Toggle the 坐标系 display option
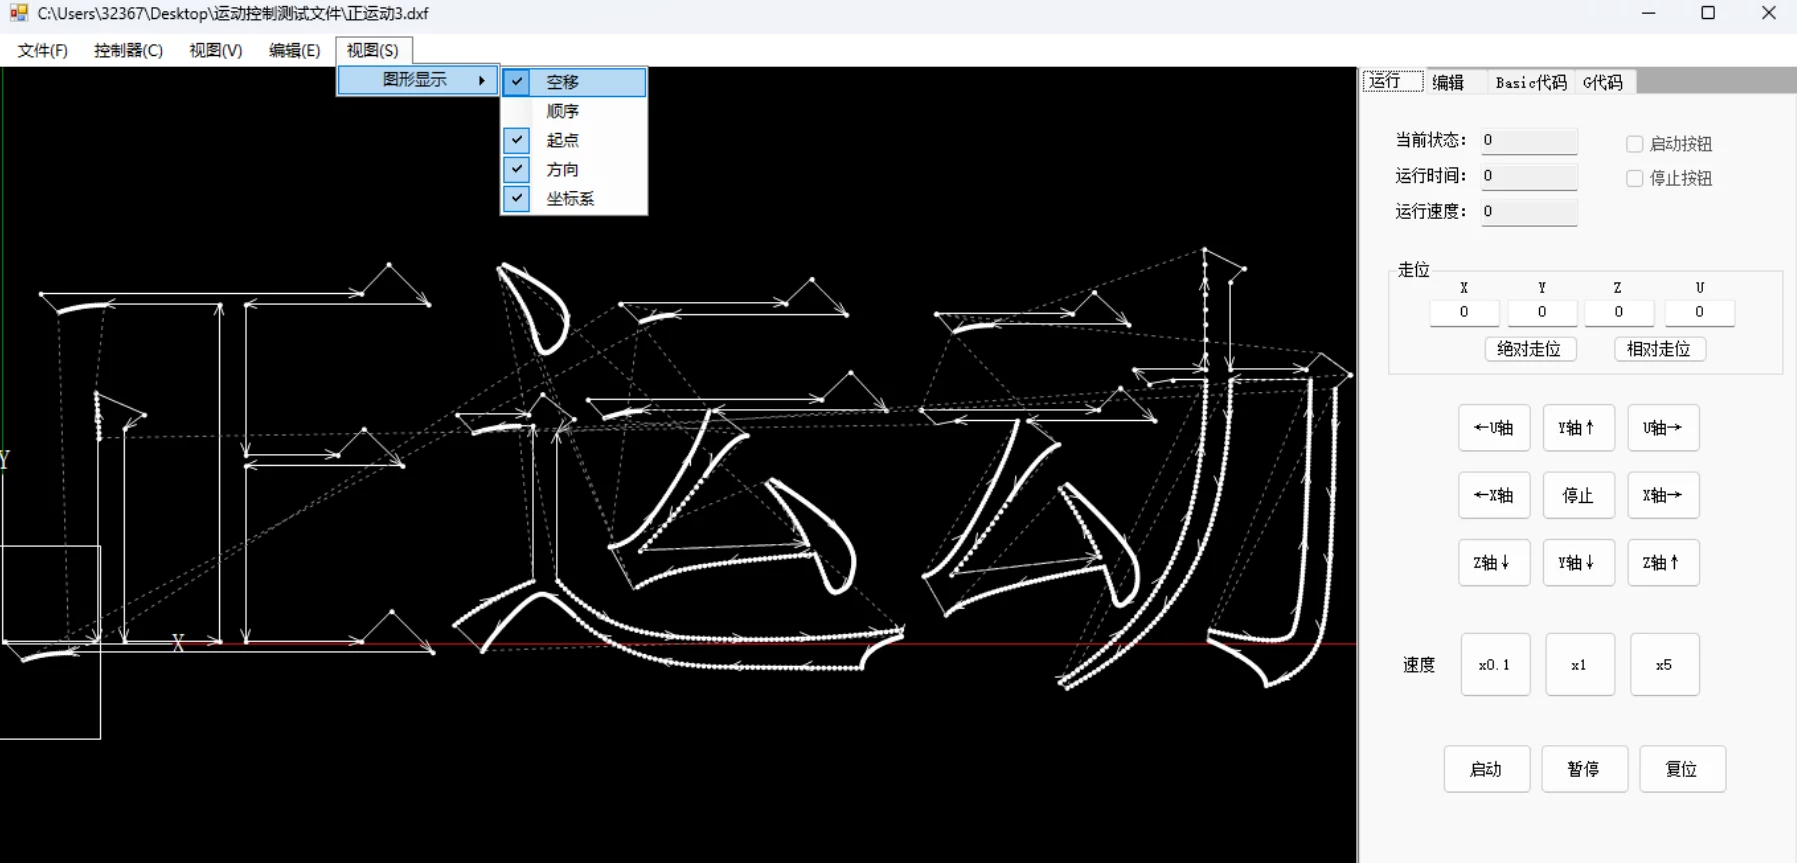This screenshot has width=1797, height=863. [574, 198]
